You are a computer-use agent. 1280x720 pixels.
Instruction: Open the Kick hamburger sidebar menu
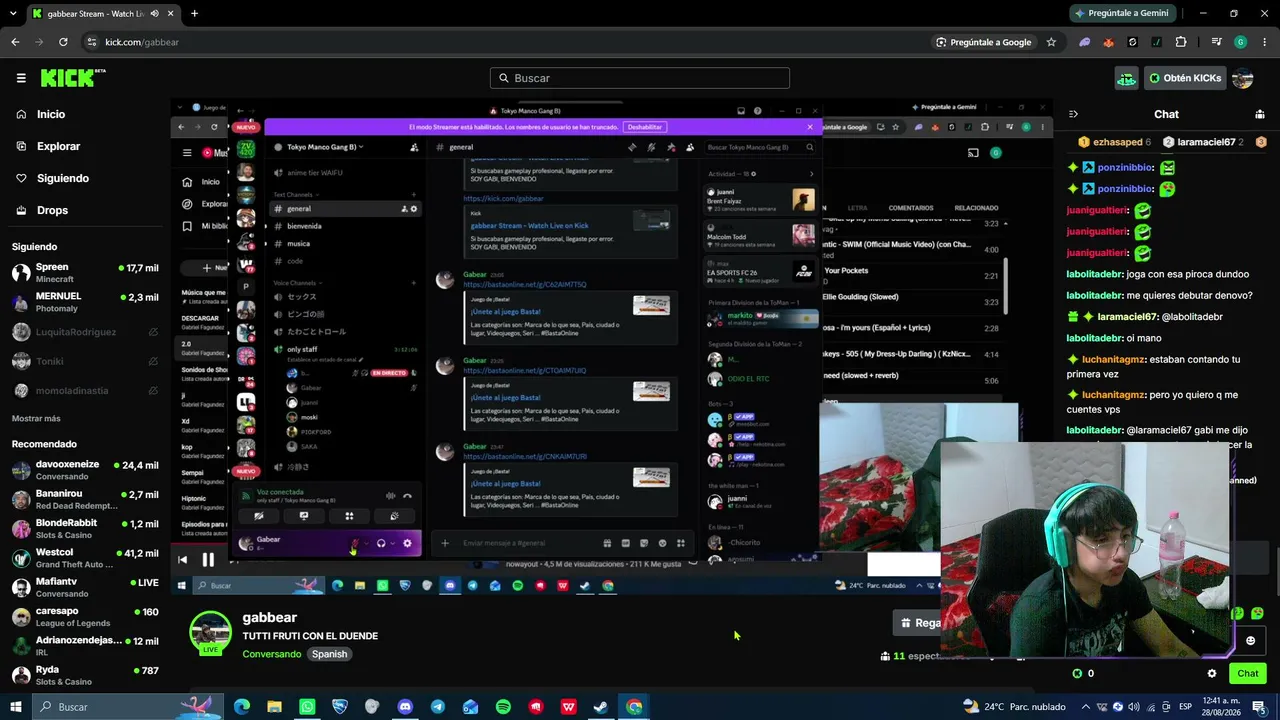[x=21, y=78]
